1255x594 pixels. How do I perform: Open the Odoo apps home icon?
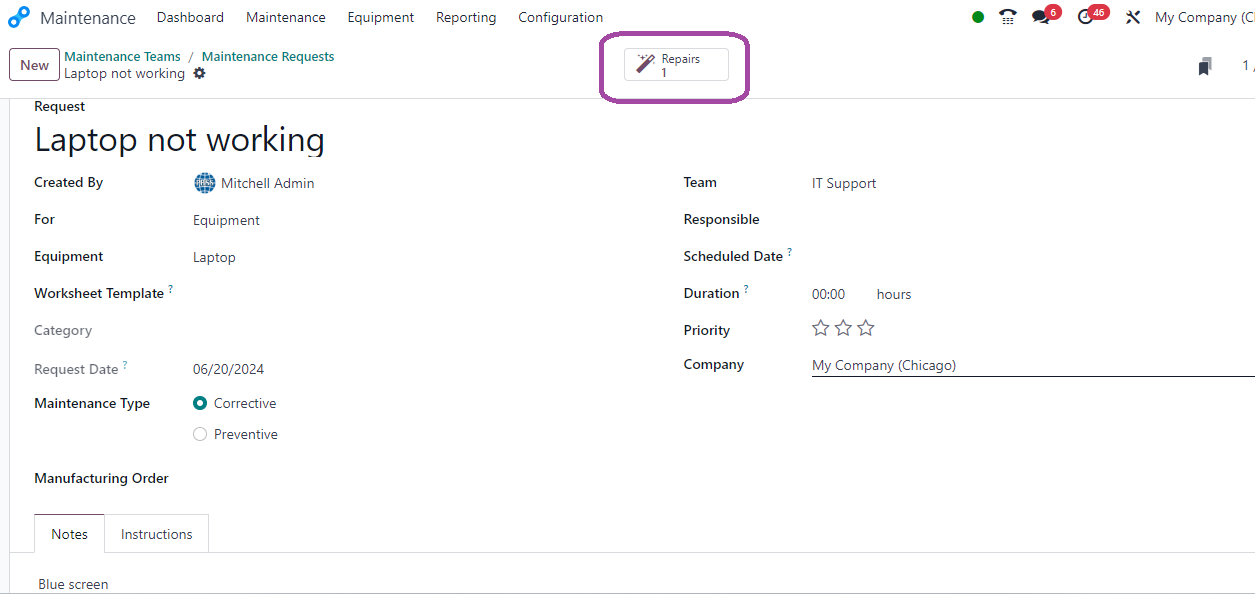(19, 17)
